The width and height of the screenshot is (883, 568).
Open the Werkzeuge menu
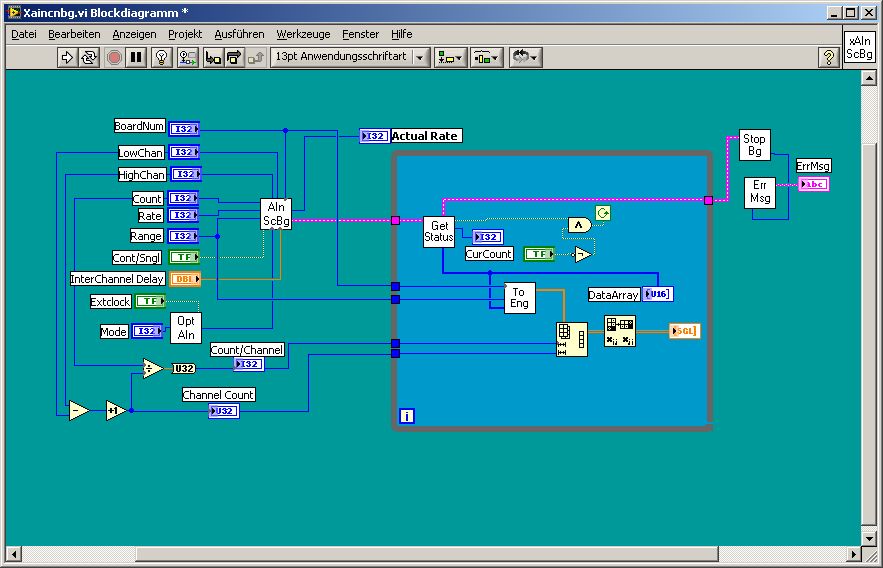click(x=303, y=34)
